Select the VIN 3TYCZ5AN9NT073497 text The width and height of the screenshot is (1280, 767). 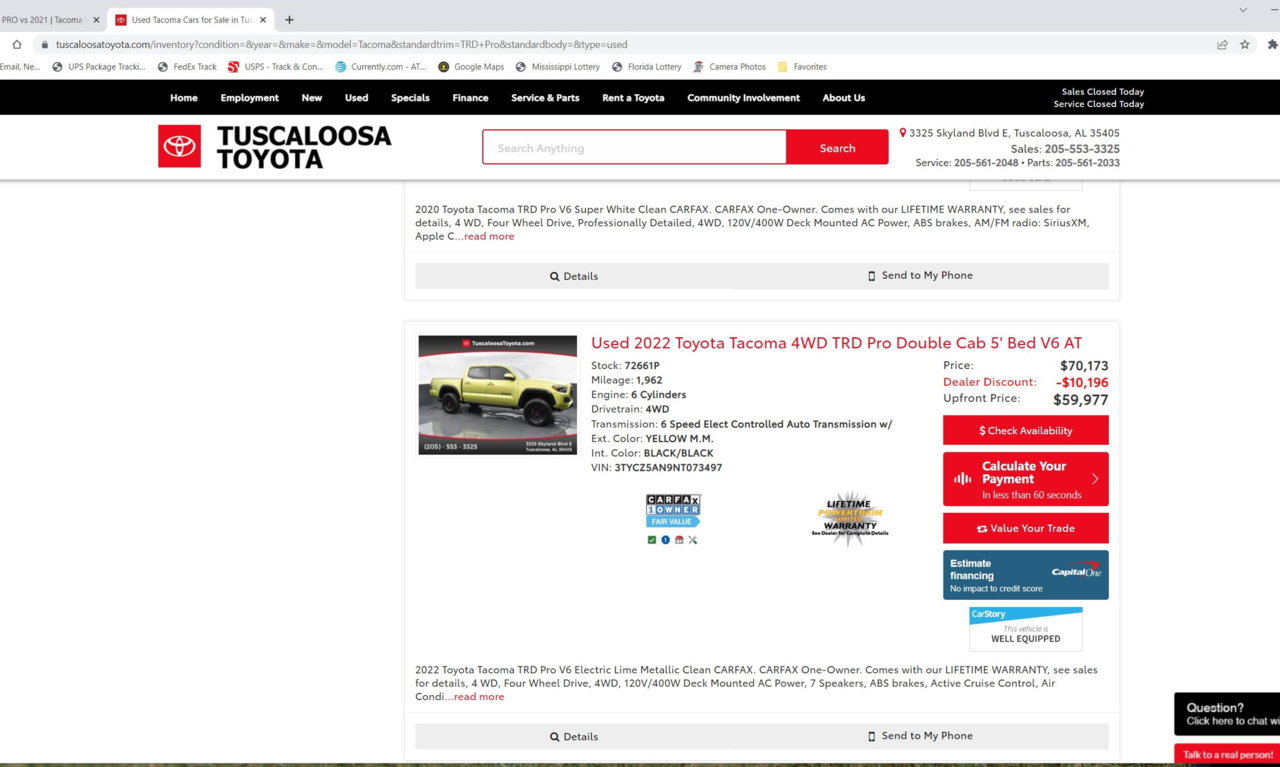668,468
